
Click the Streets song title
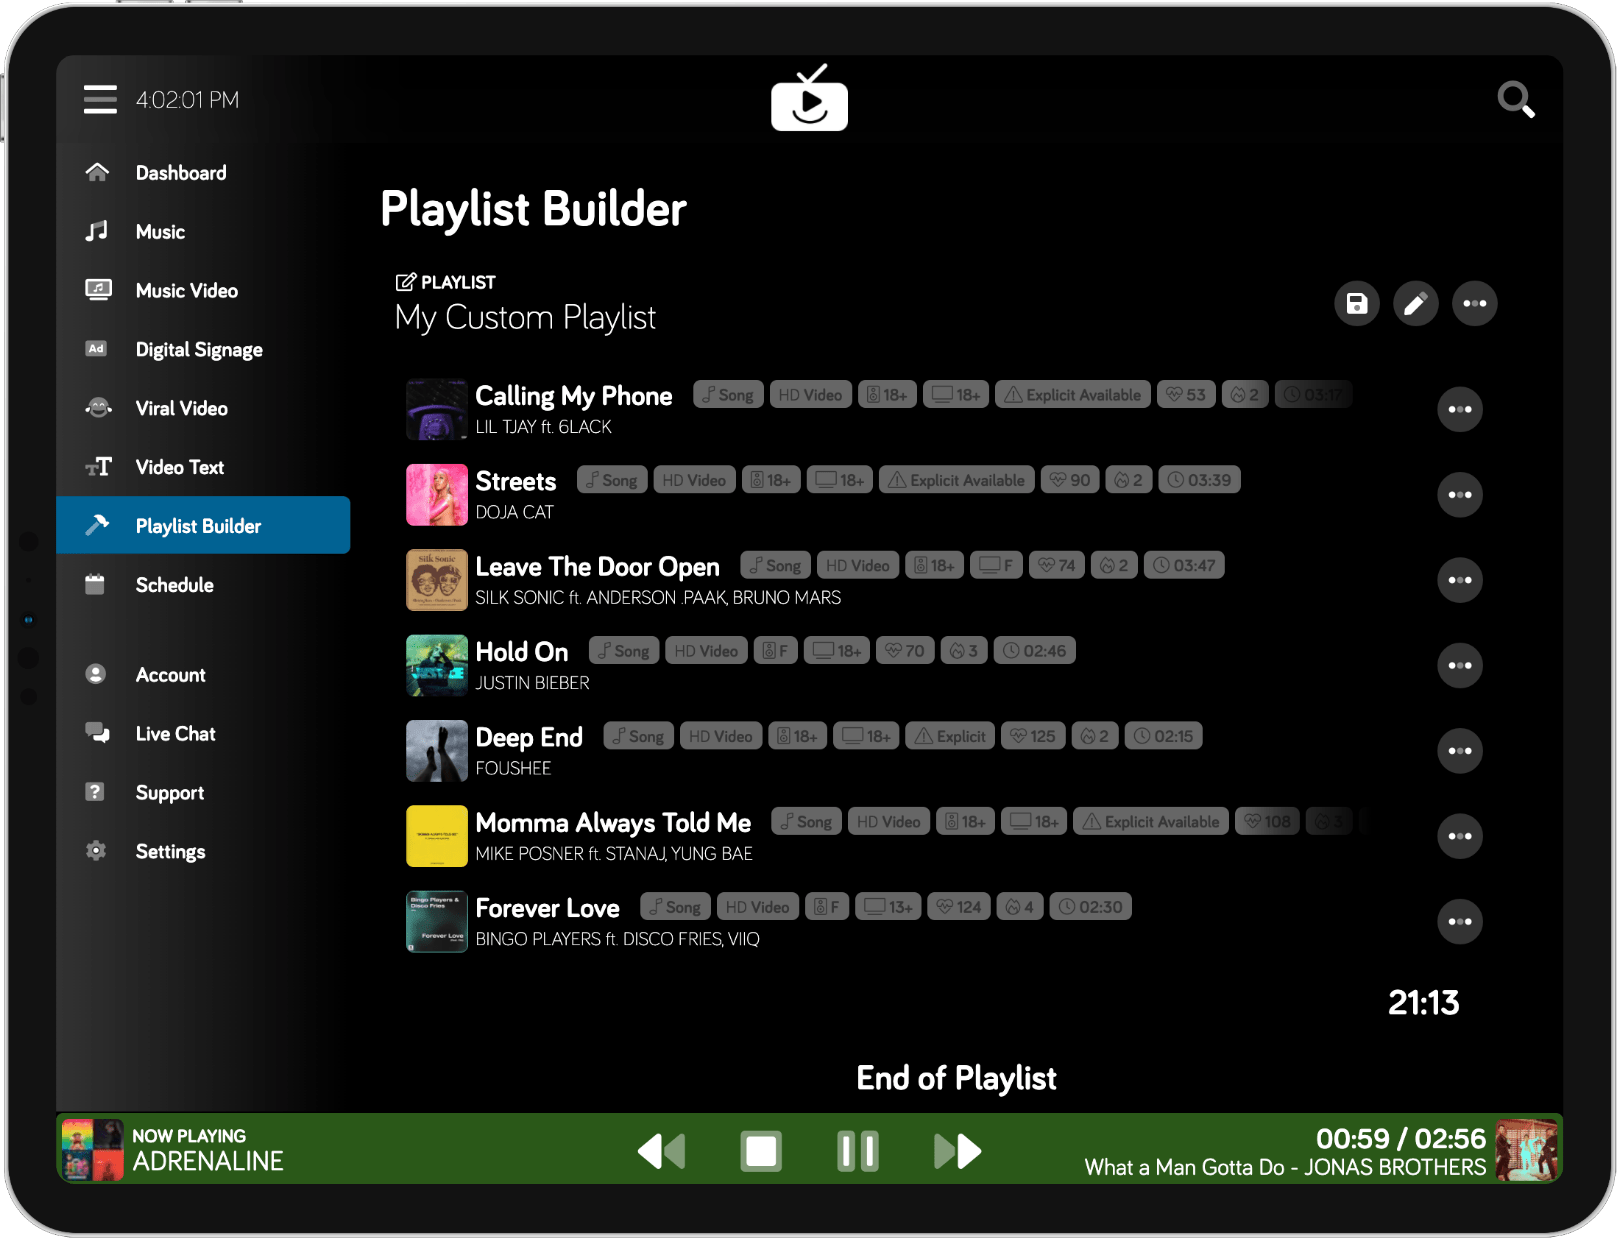coord(516,482)
